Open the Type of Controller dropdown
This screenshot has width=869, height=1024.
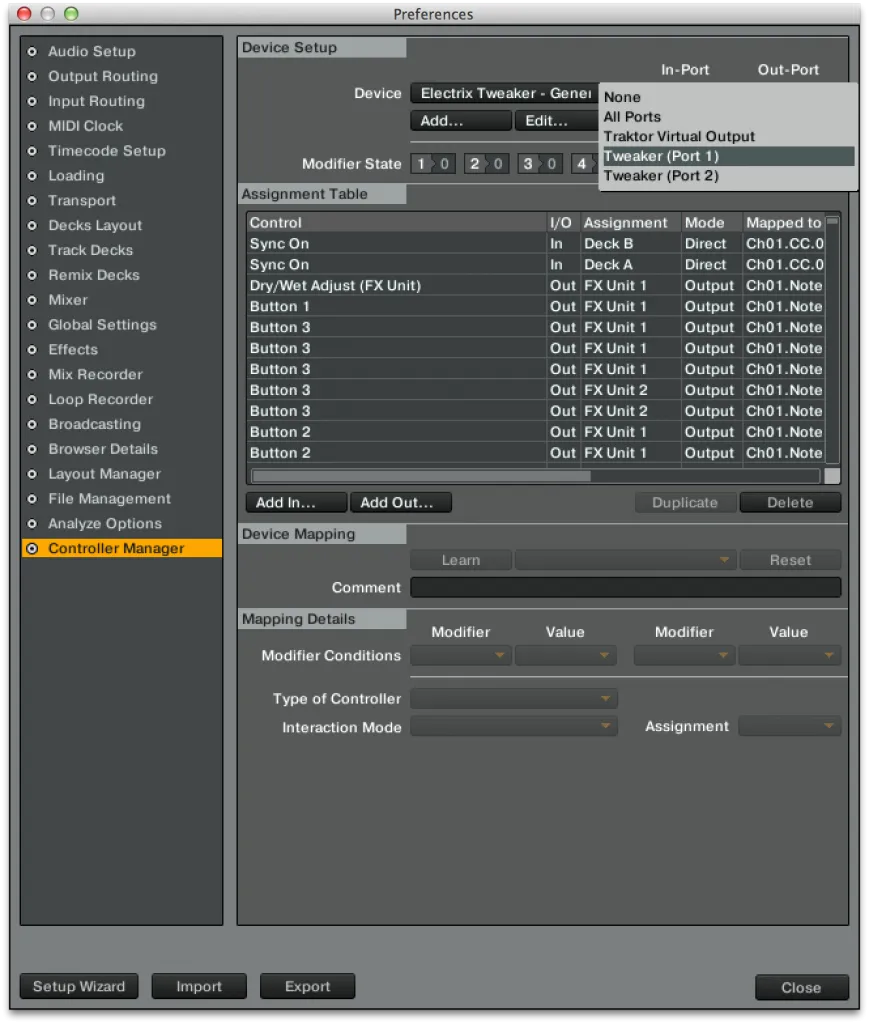tap(514, 699)
